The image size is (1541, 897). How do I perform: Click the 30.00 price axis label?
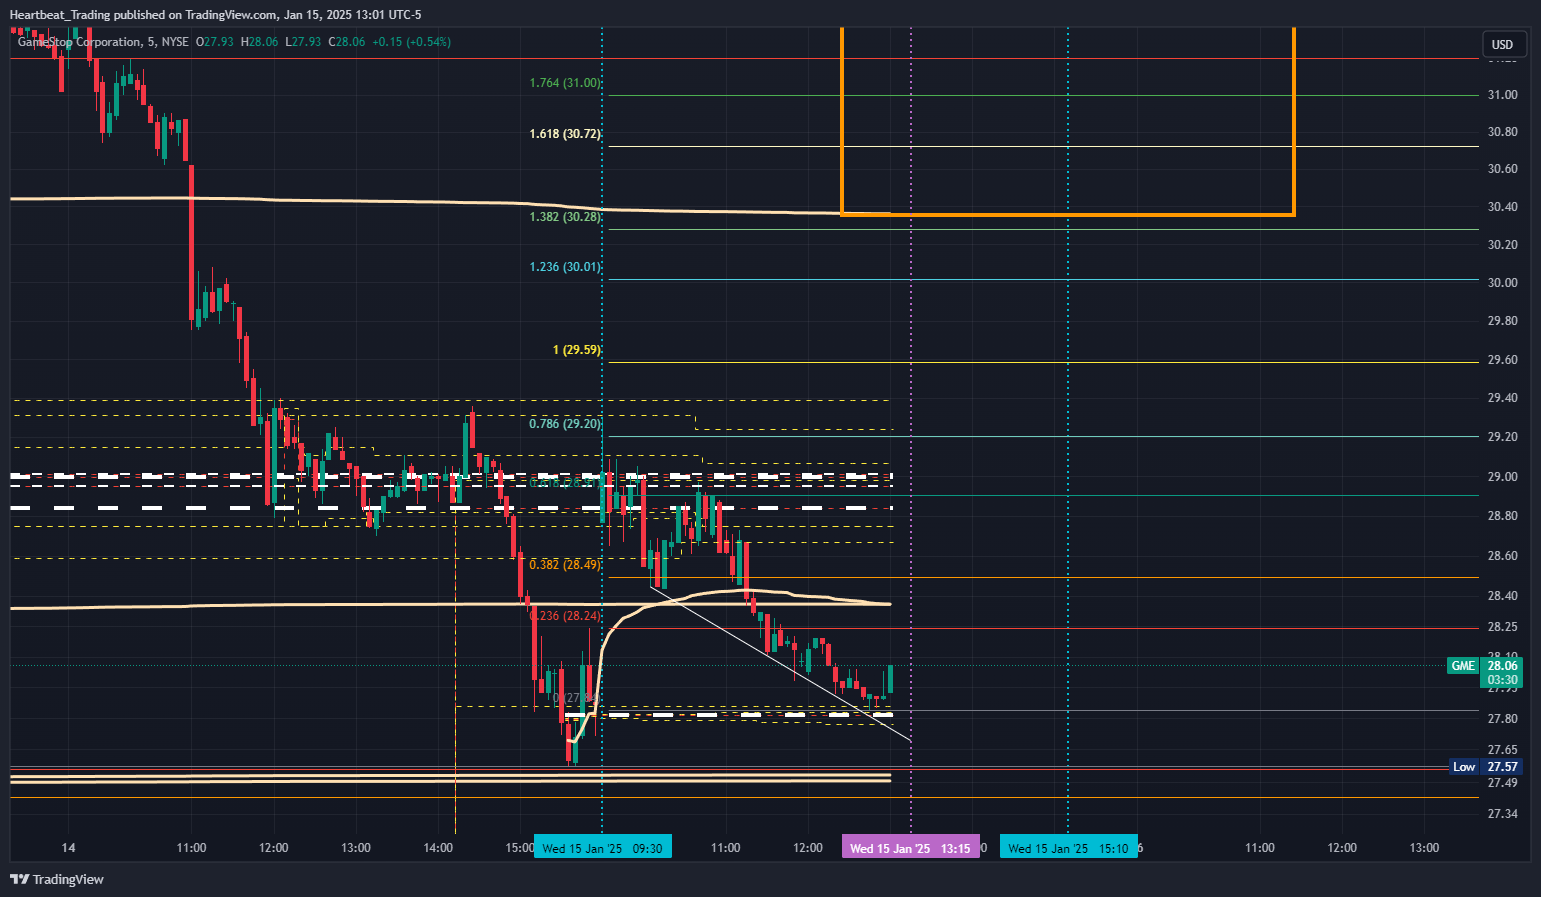click(x=1502, y=283)
